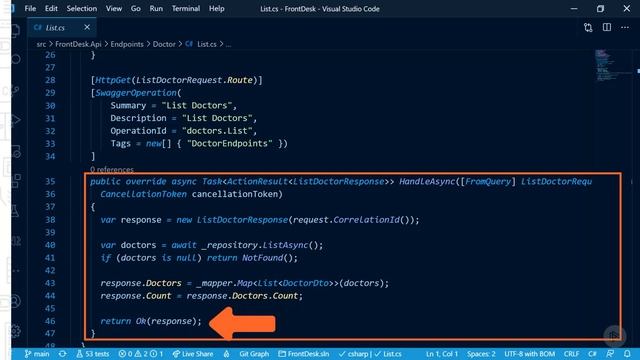The width and height of the screenshot is (640, 360).
Task: Select language mode C# in status bar
Action: tap(592, 354)
